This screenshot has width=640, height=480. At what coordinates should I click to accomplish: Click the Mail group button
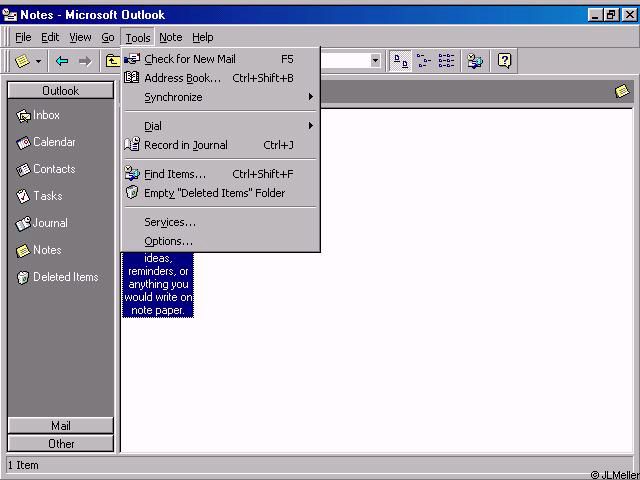pos(61,426)
